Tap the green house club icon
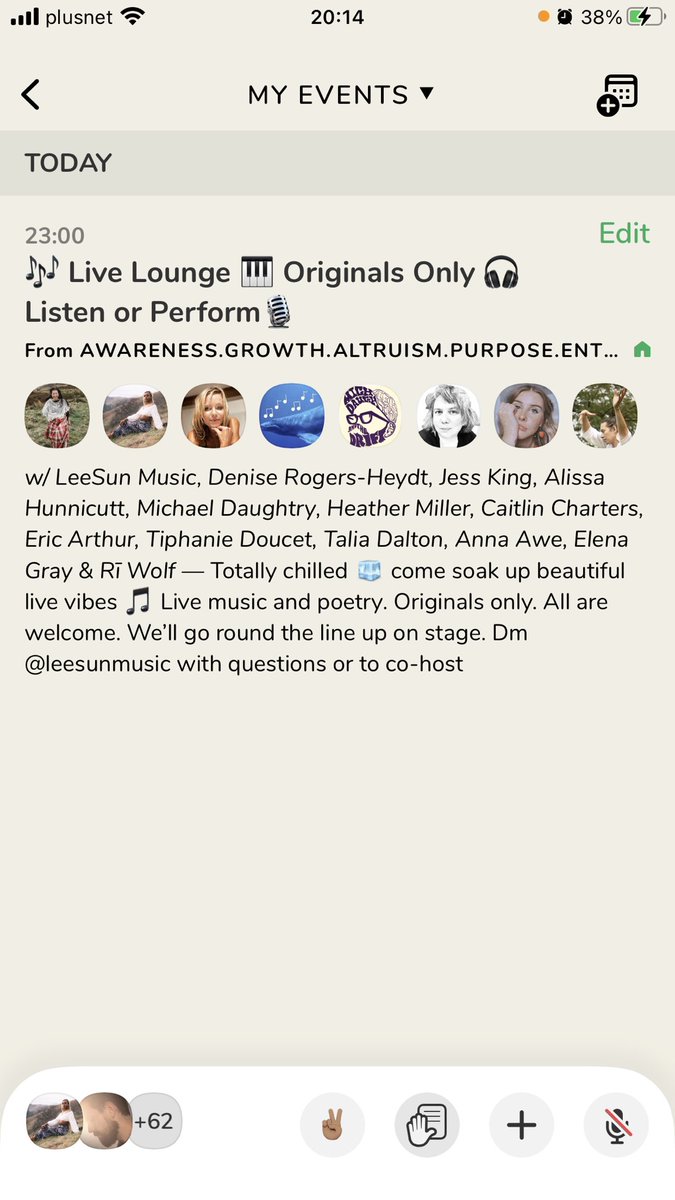The height and width of the screenshot is (1200, 675). click(x=642, y=350)
